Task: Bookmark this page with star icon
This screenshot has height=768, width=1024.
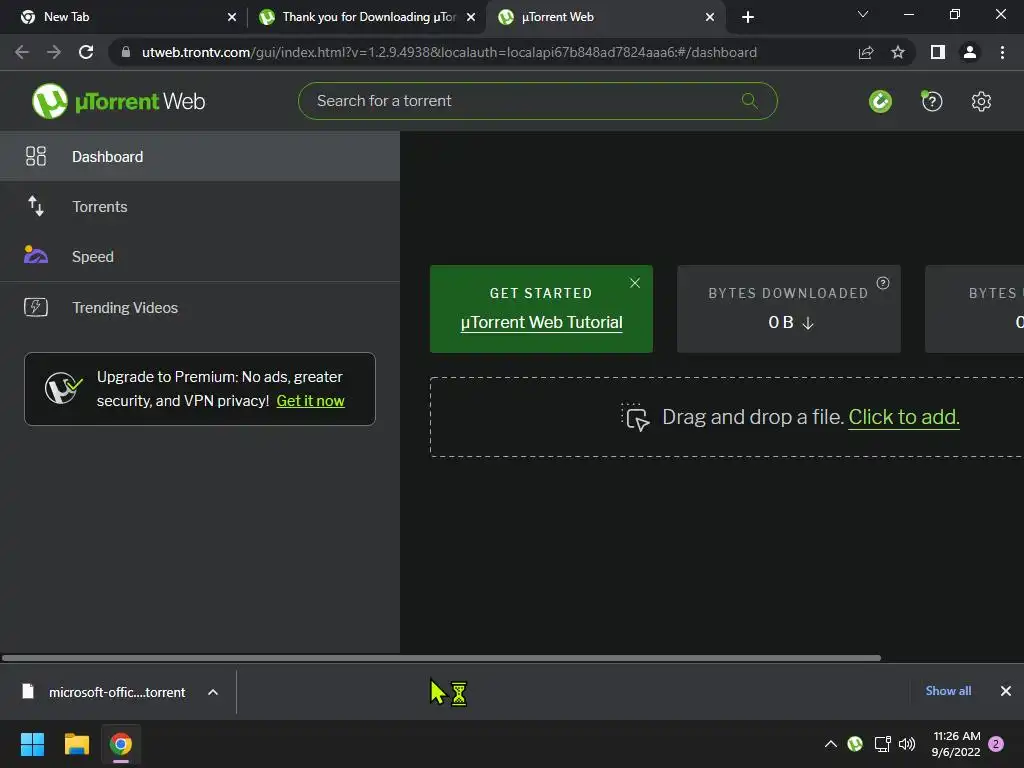Action: [898, 52]
